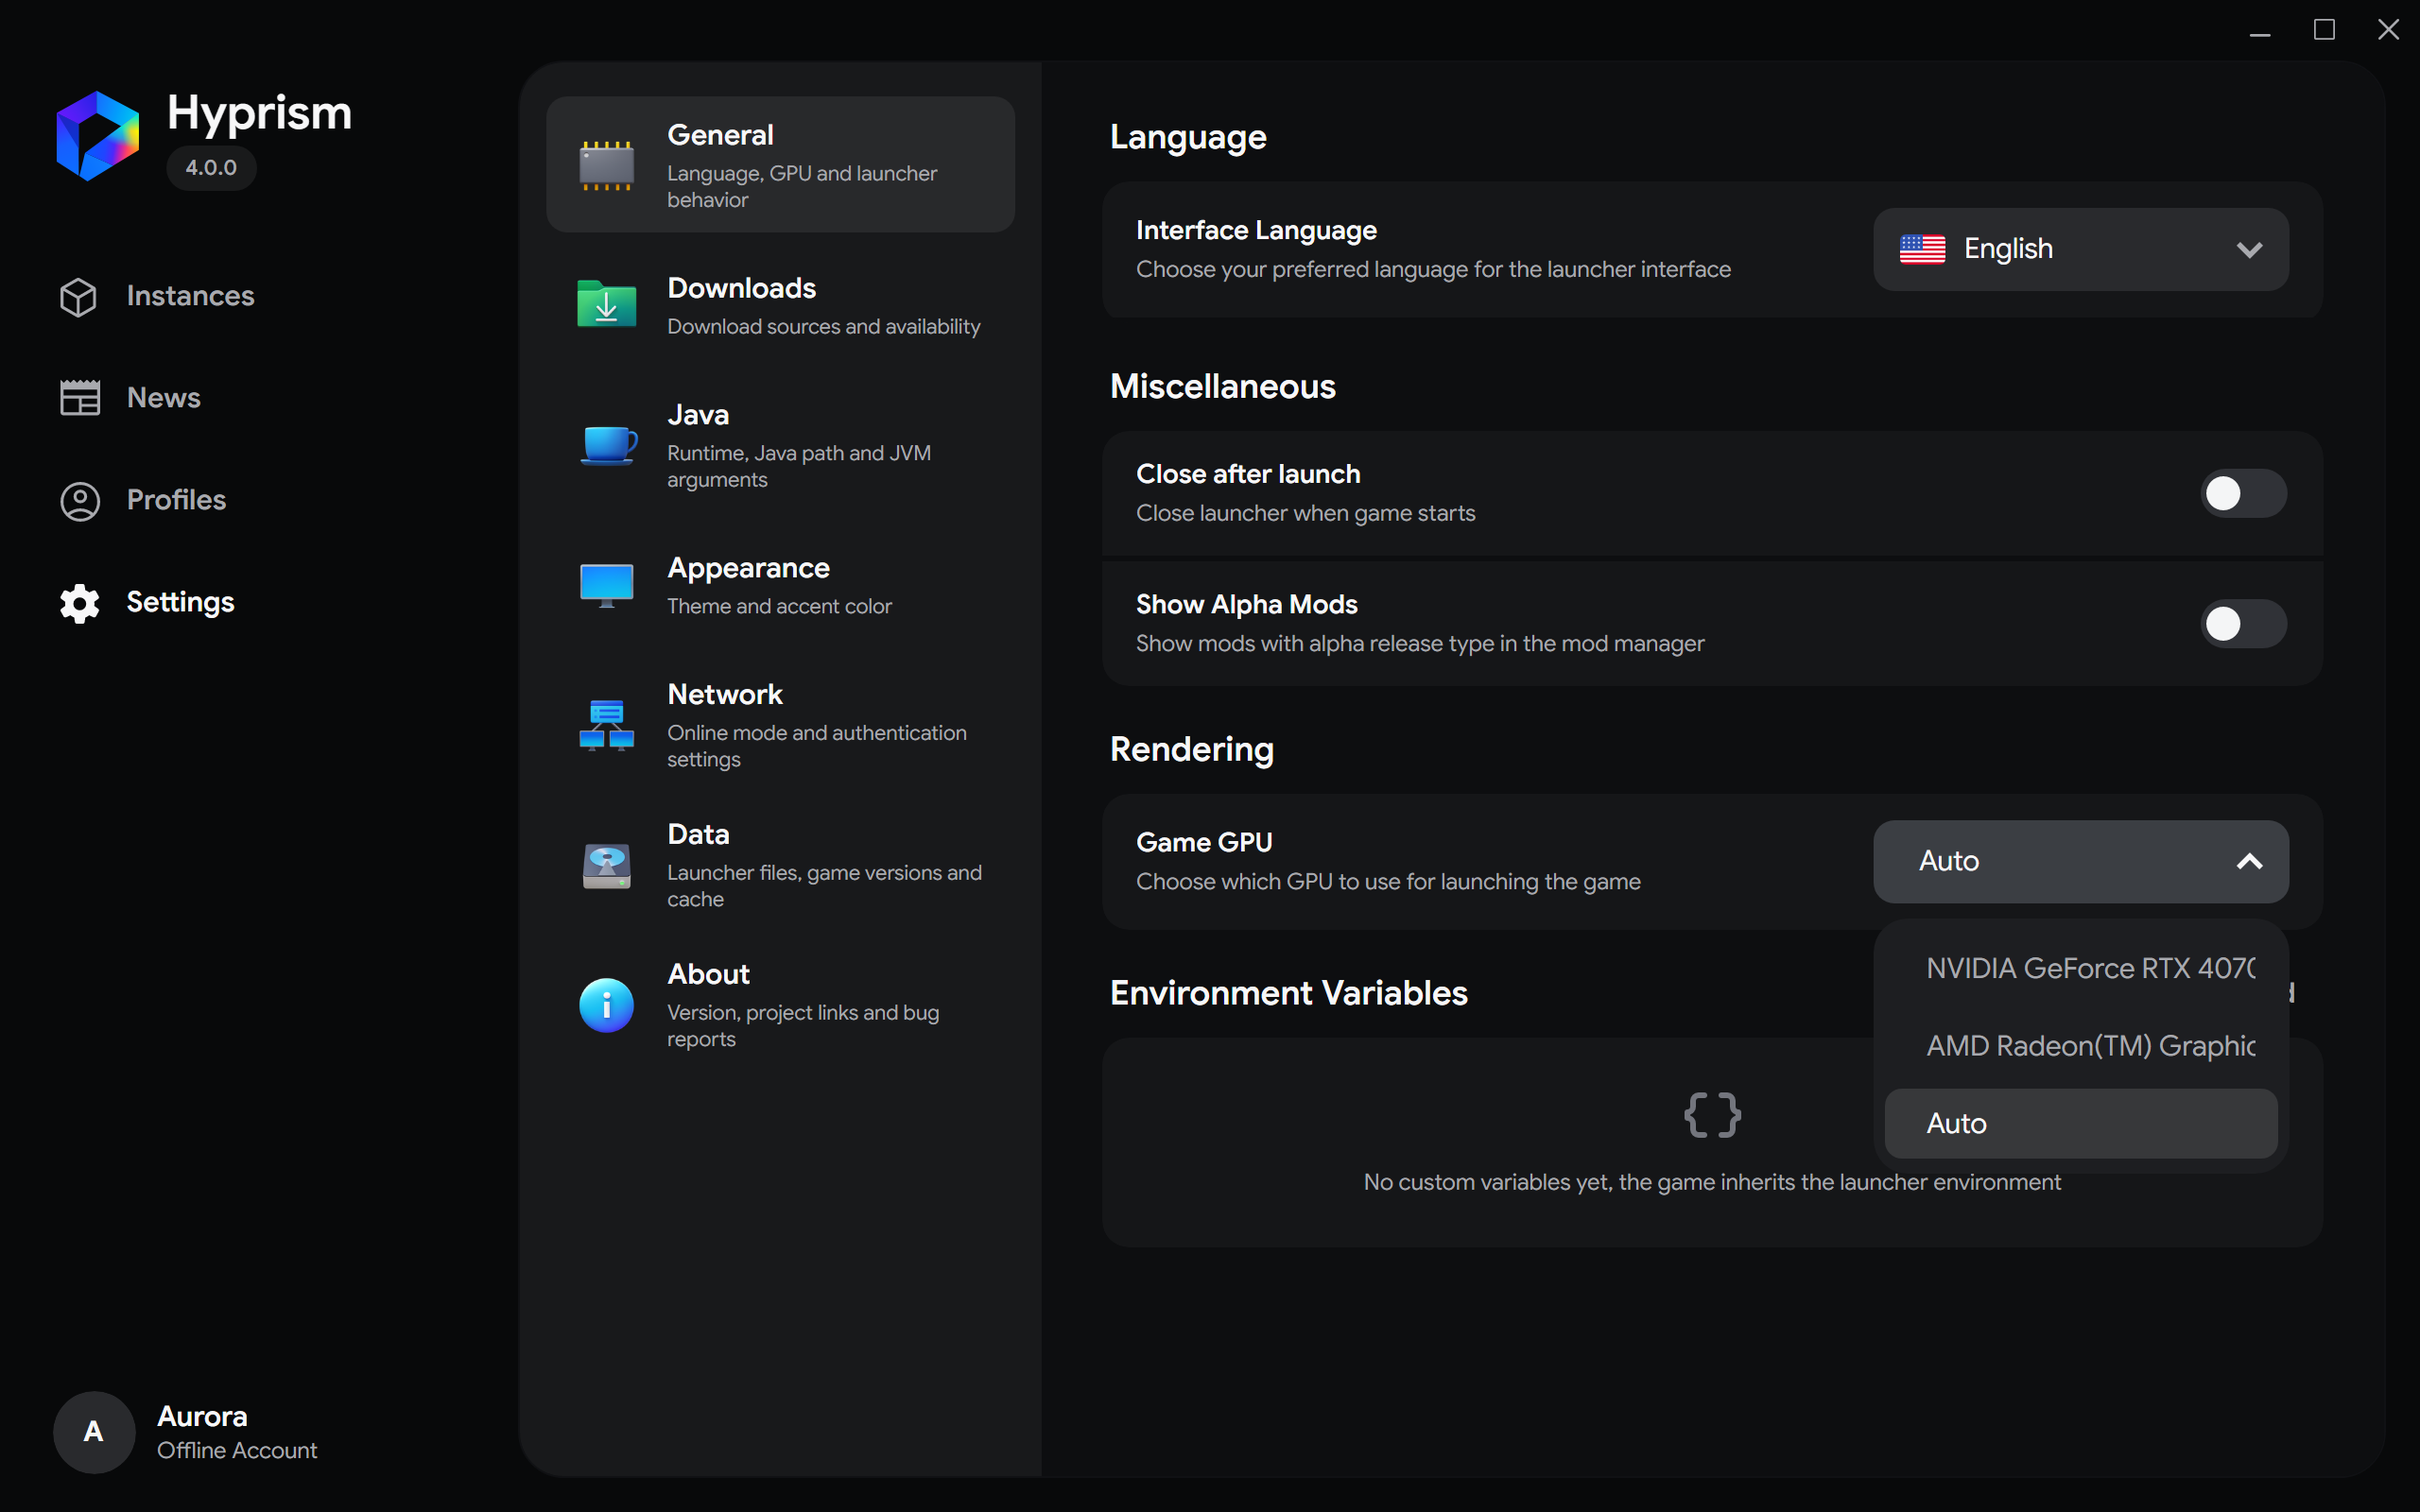The image size is (2420, 1512).
Task: Open the Interface Language English dropdown
Action: [x=2080, y=249]
